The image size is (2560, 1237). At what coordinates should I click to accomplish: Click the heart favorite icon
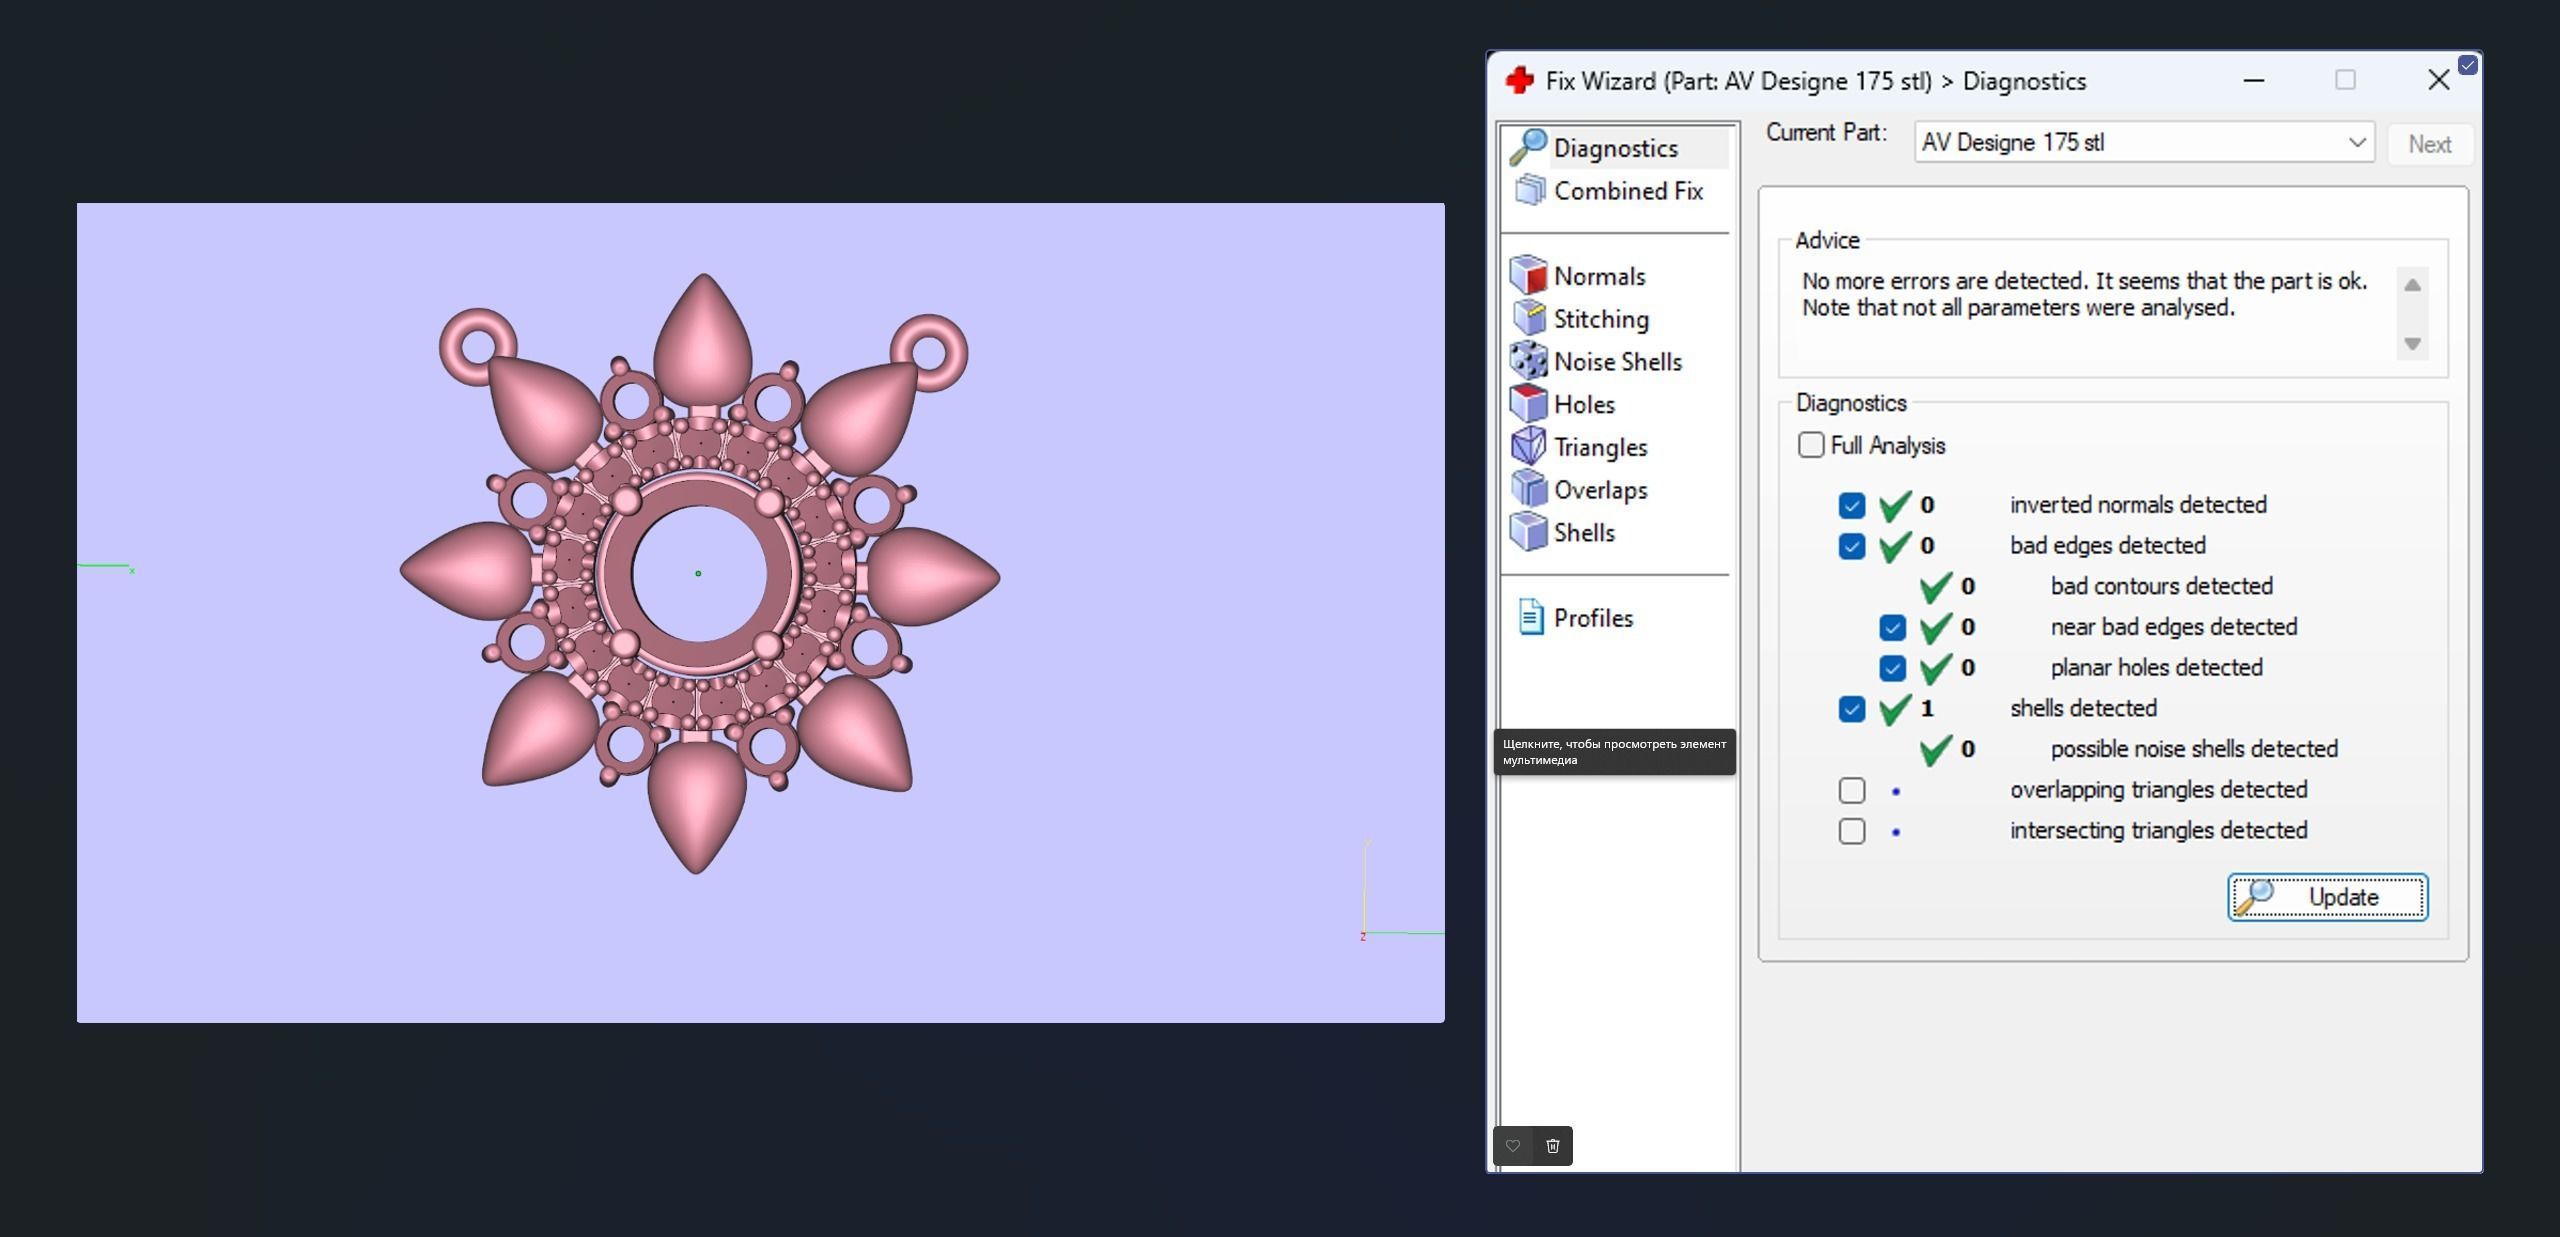[1513, 1146]
